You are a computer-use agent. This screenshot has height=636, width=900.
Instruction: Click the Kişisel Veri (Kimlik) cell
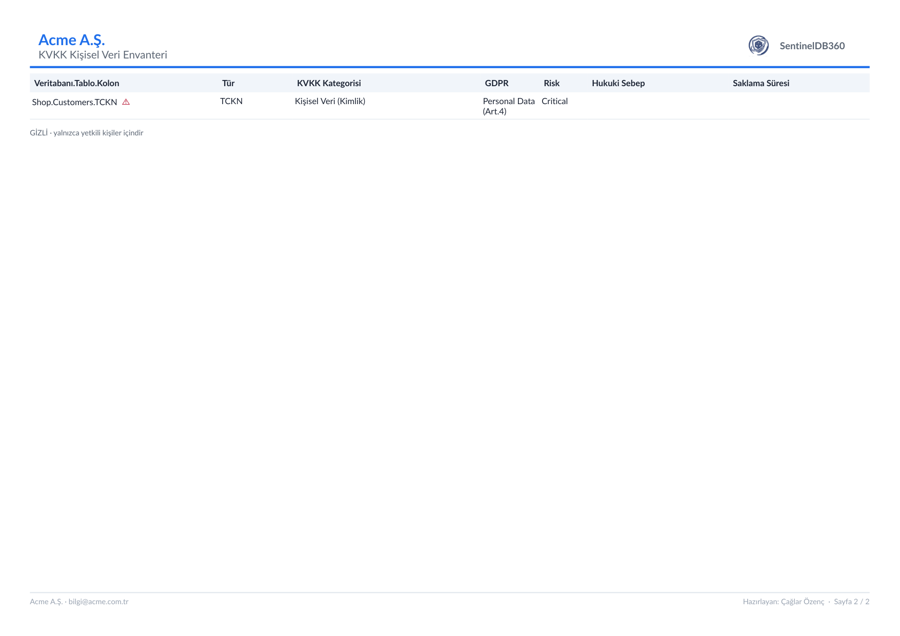(330, 101)
